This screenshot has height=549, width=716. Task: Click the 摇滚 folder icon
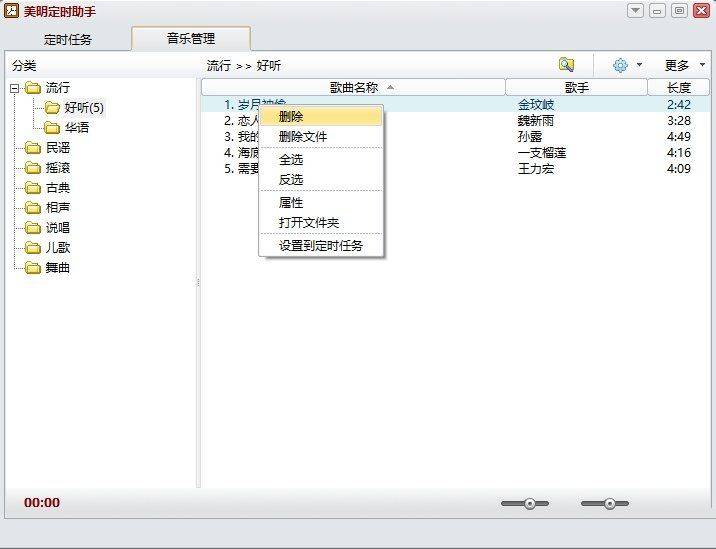coord(33,168)
